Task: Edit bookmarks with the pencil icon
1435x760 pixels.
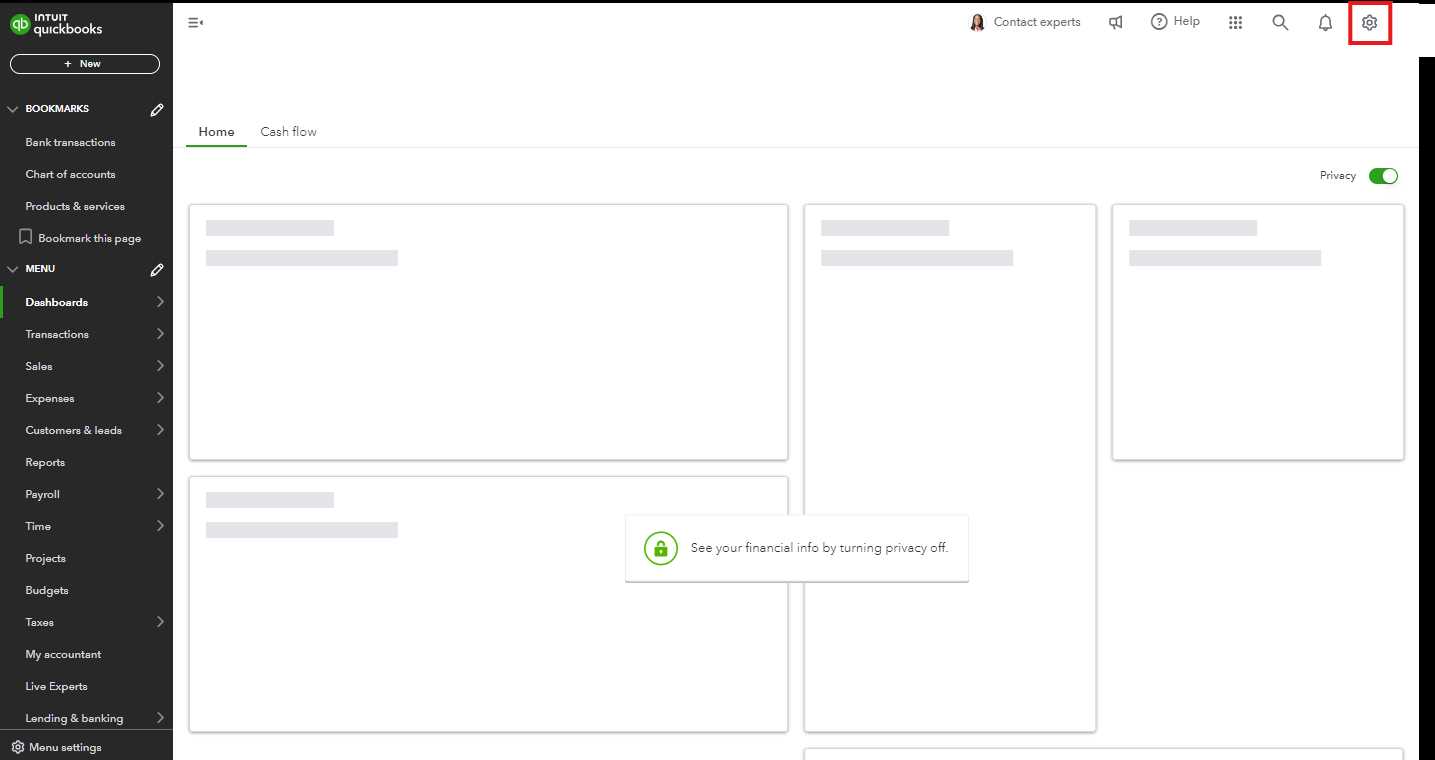Action: (157, 110)
